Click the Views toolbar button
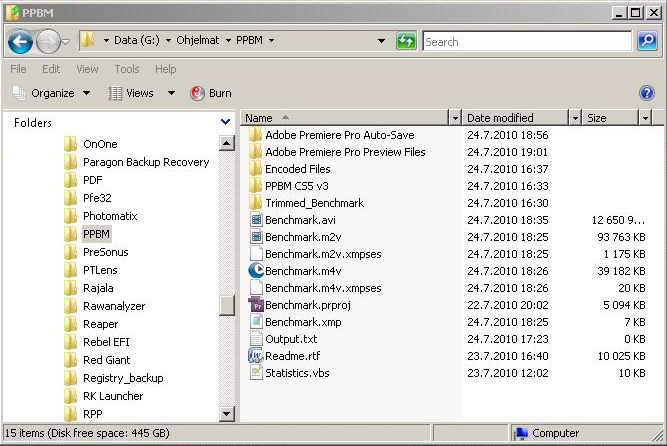 point(131,93)
